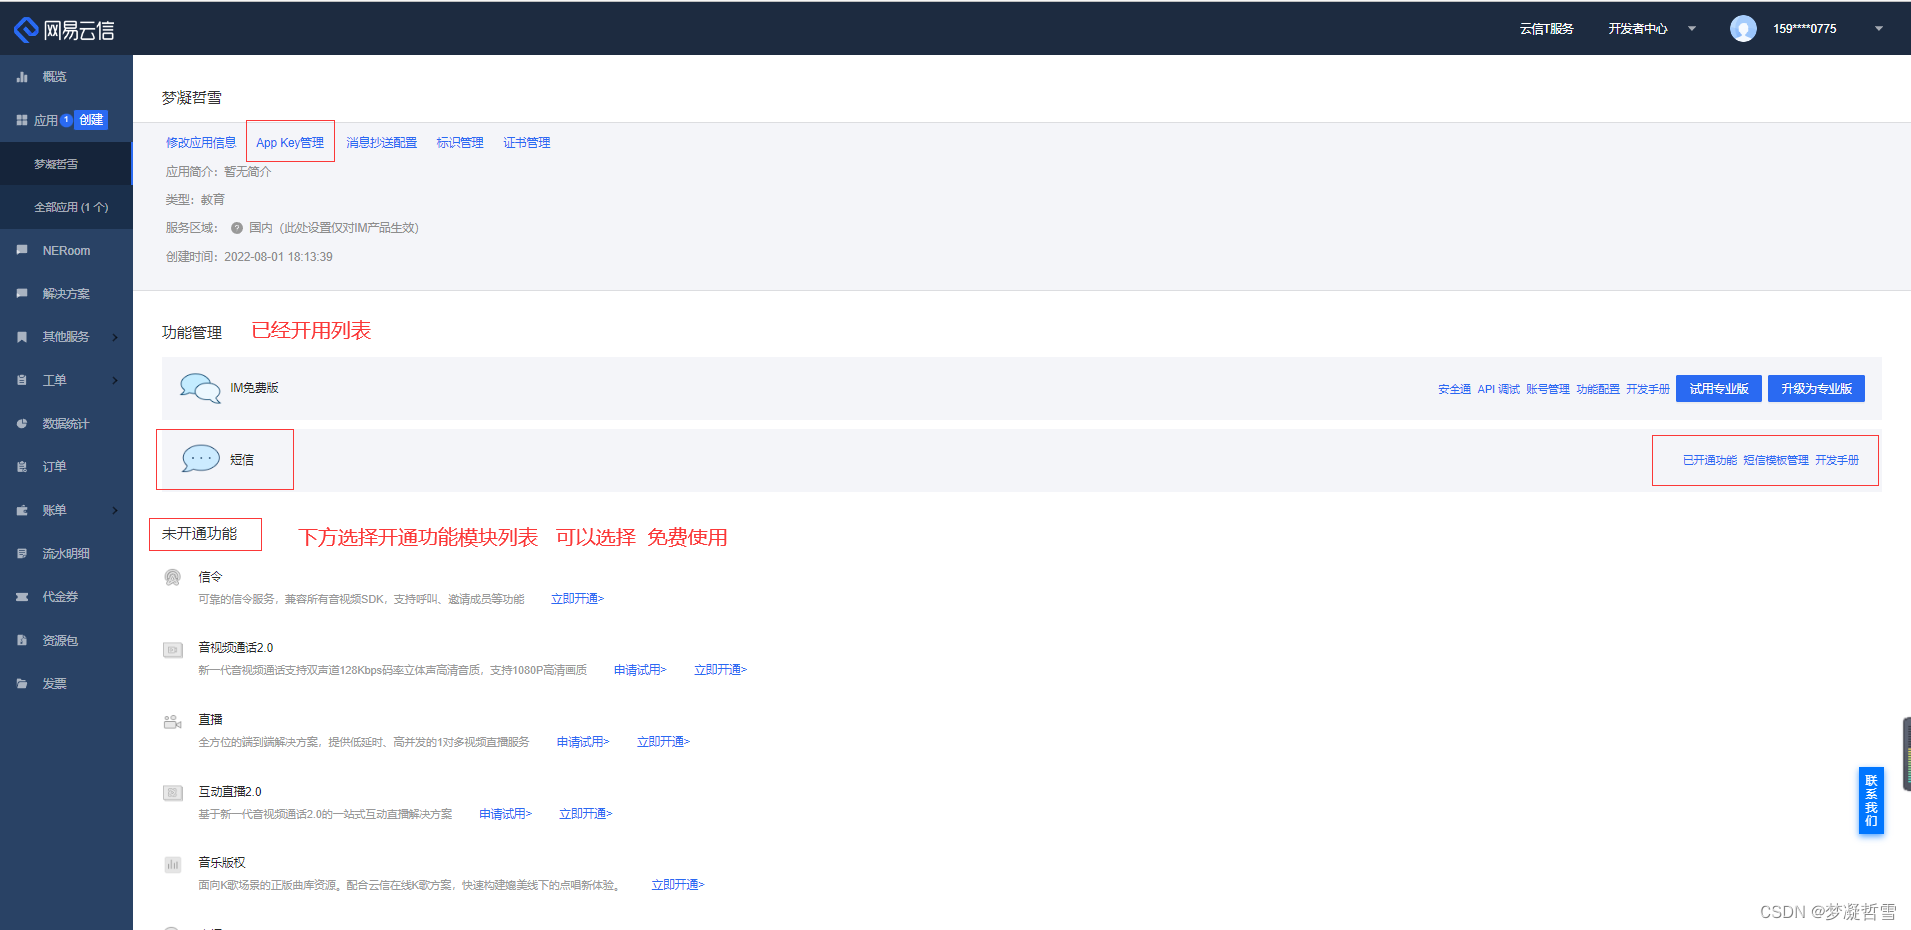This screenshot has width=1911, height=930.
Task: Click the 网易云信 logo icon
Action: pos(26,30)
